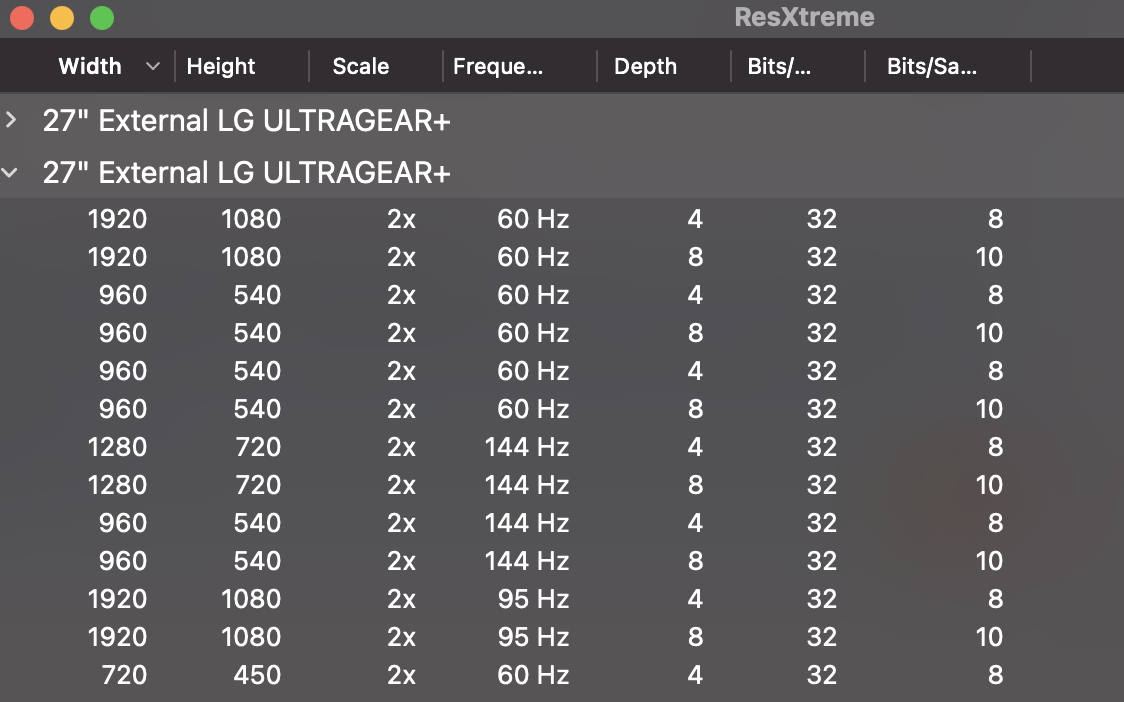Pick 960 x 540 144 Hz depth 8 mode

(562, 561)
